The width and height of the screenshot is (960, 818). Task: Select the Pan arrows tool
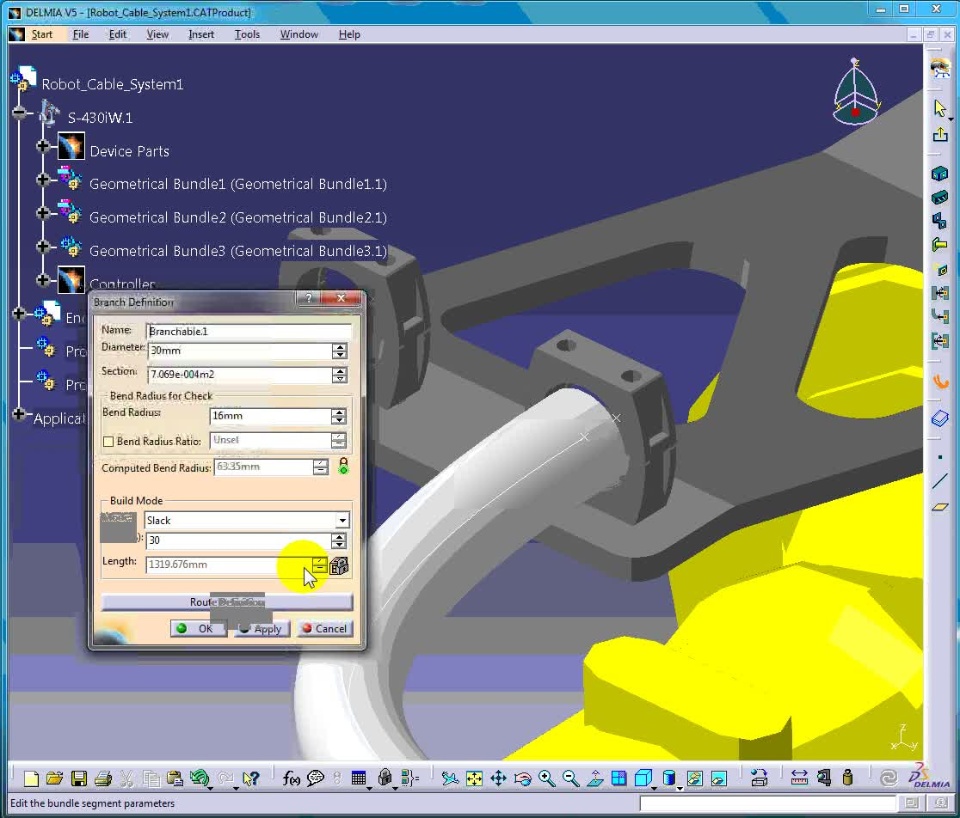click(498, 778)
